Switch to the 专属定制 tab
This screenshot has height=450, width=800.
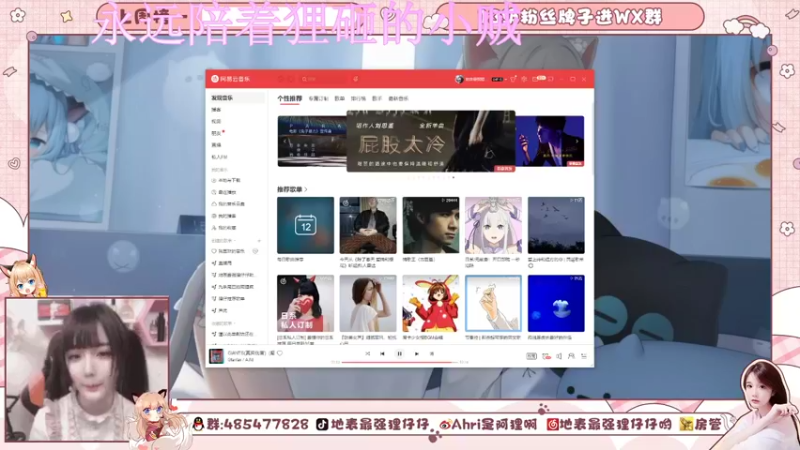(x=318, y=98)
